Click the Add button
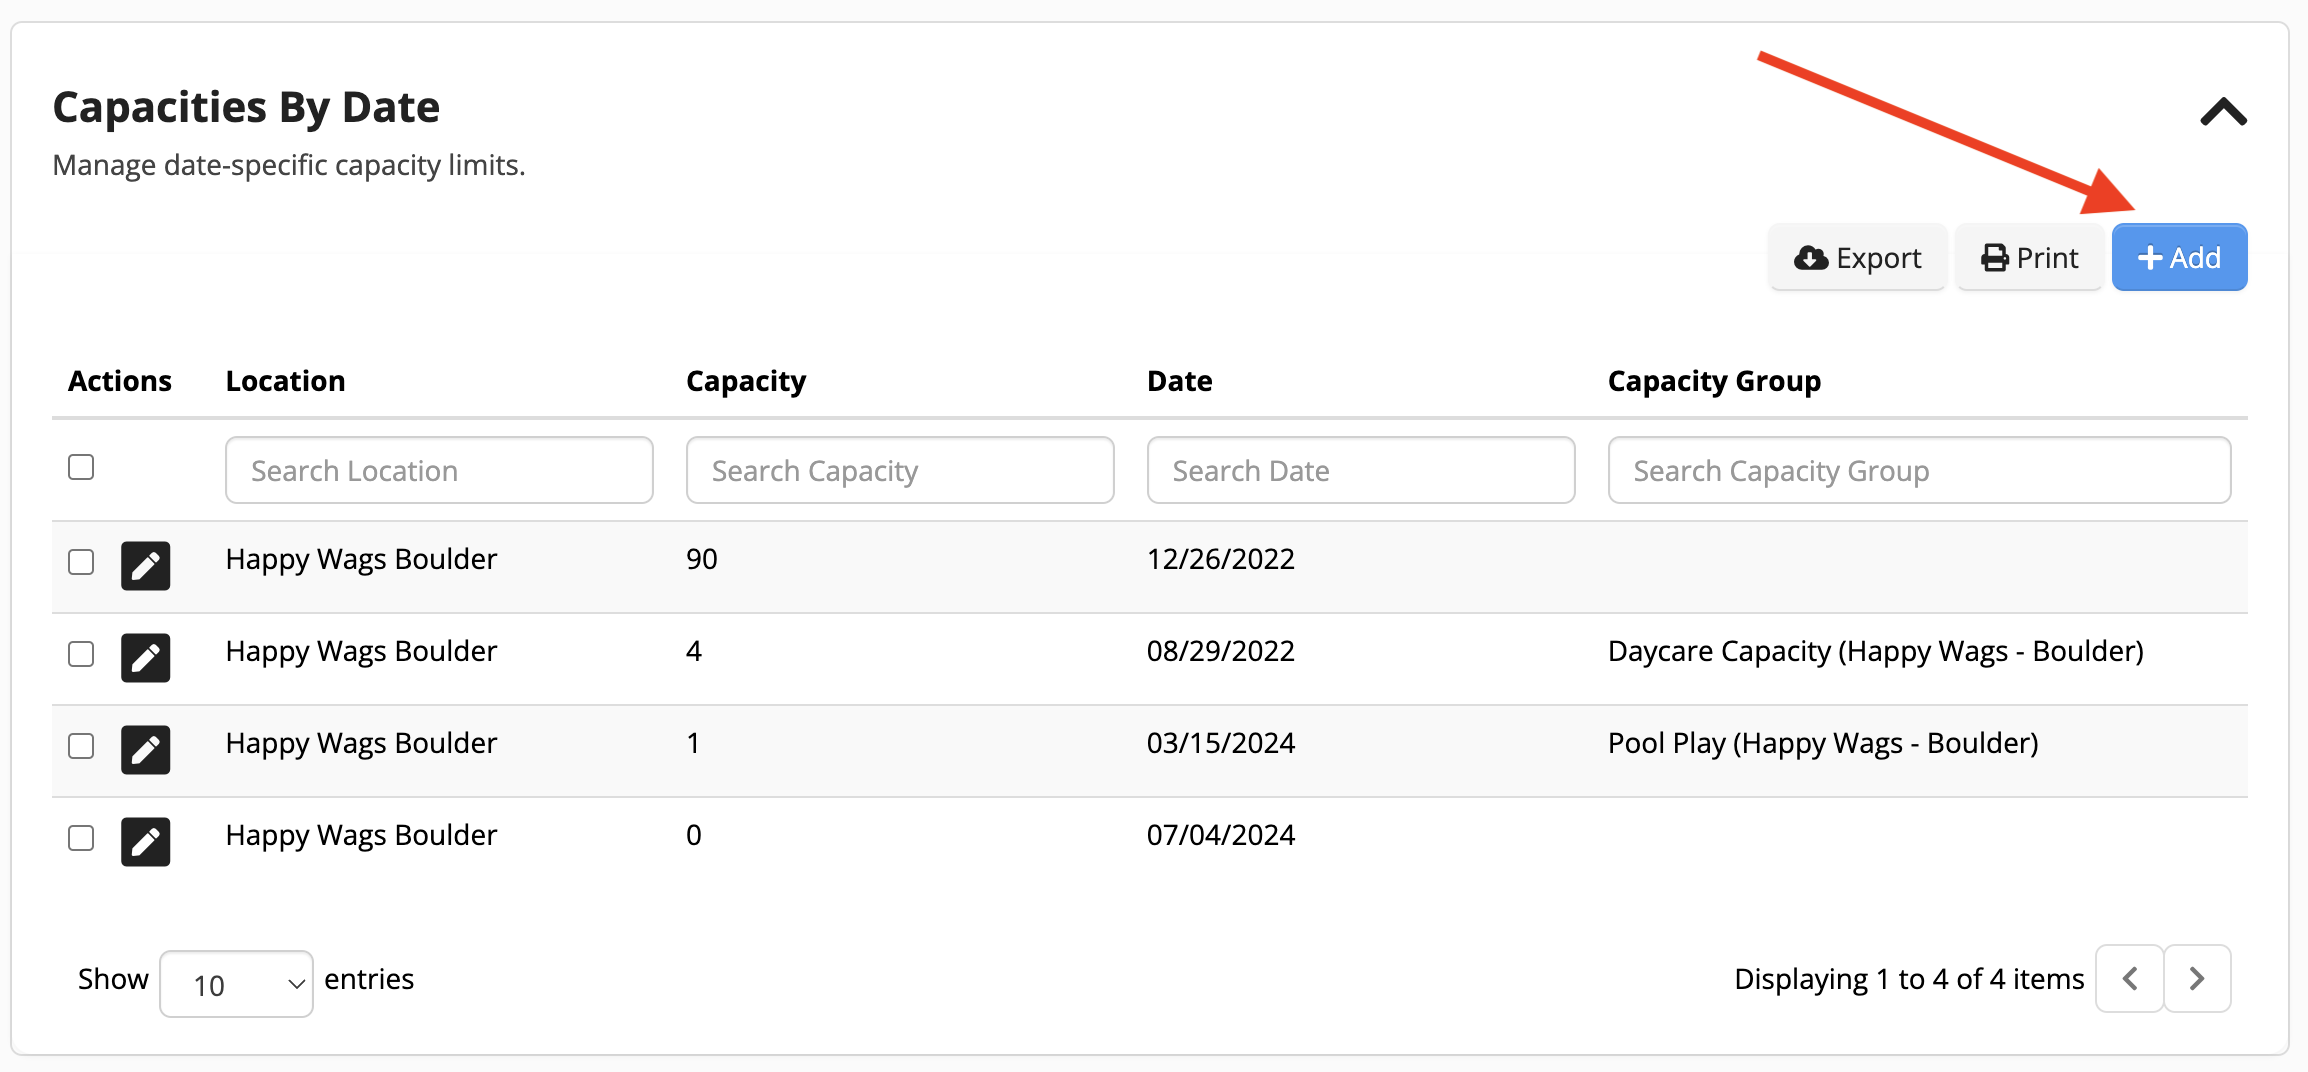The height and width of the screenshot is (1072, 2308). click(x=2179, y=258)
